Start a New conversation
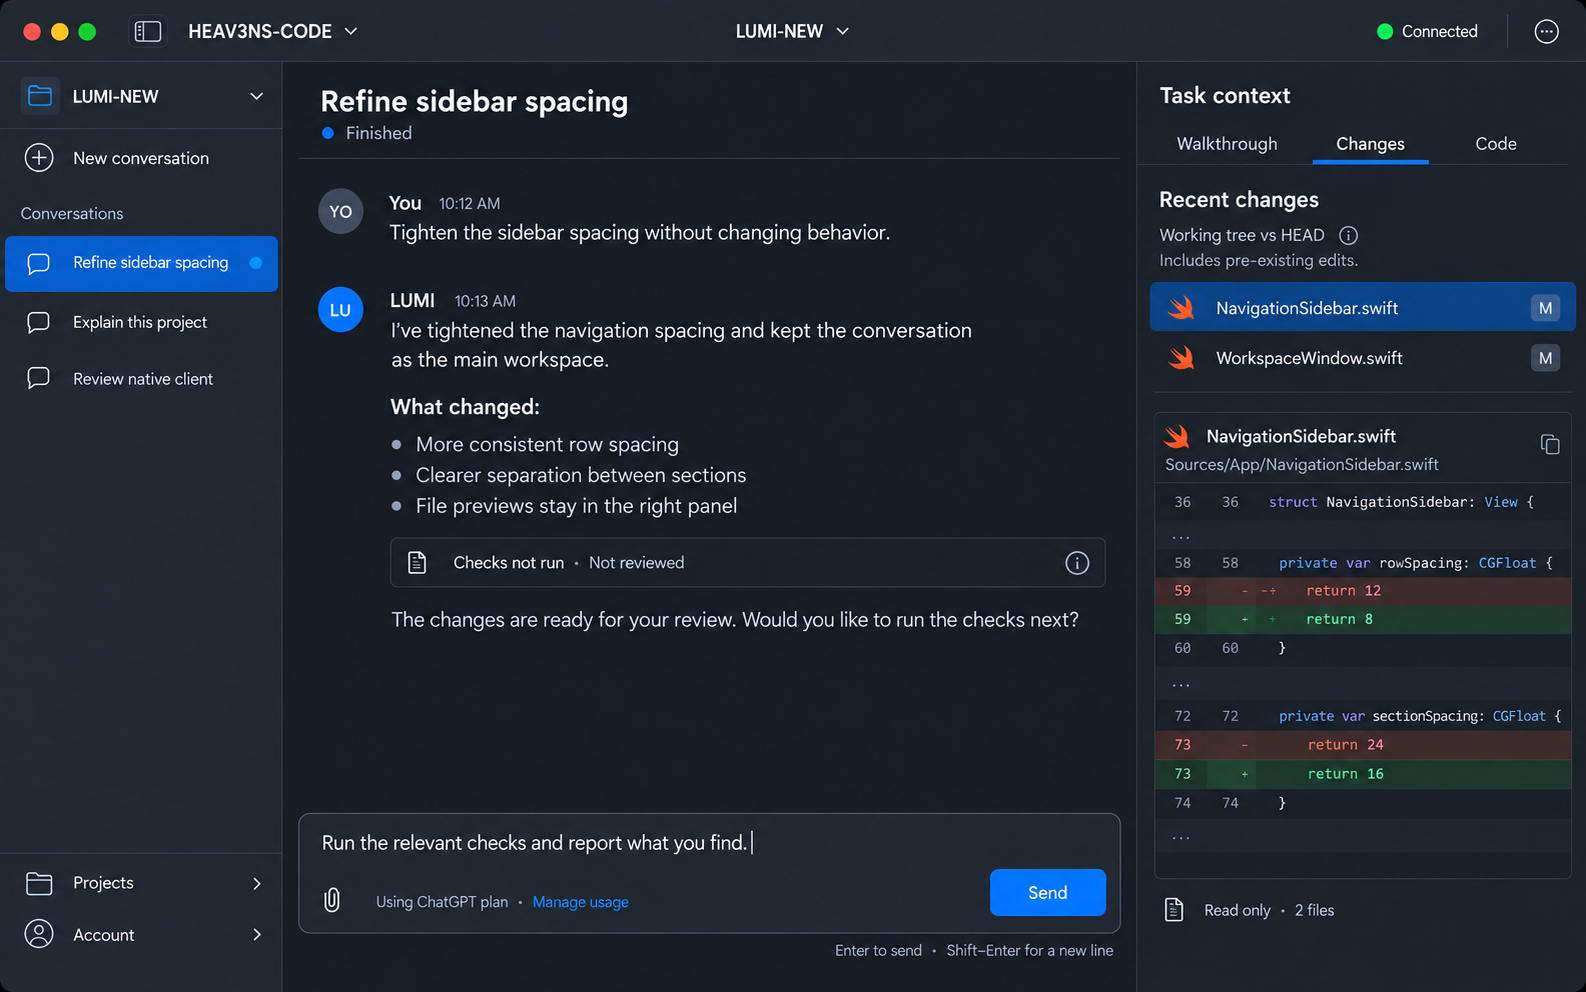Screen dimensions: 1586x992 pos(141,158)
